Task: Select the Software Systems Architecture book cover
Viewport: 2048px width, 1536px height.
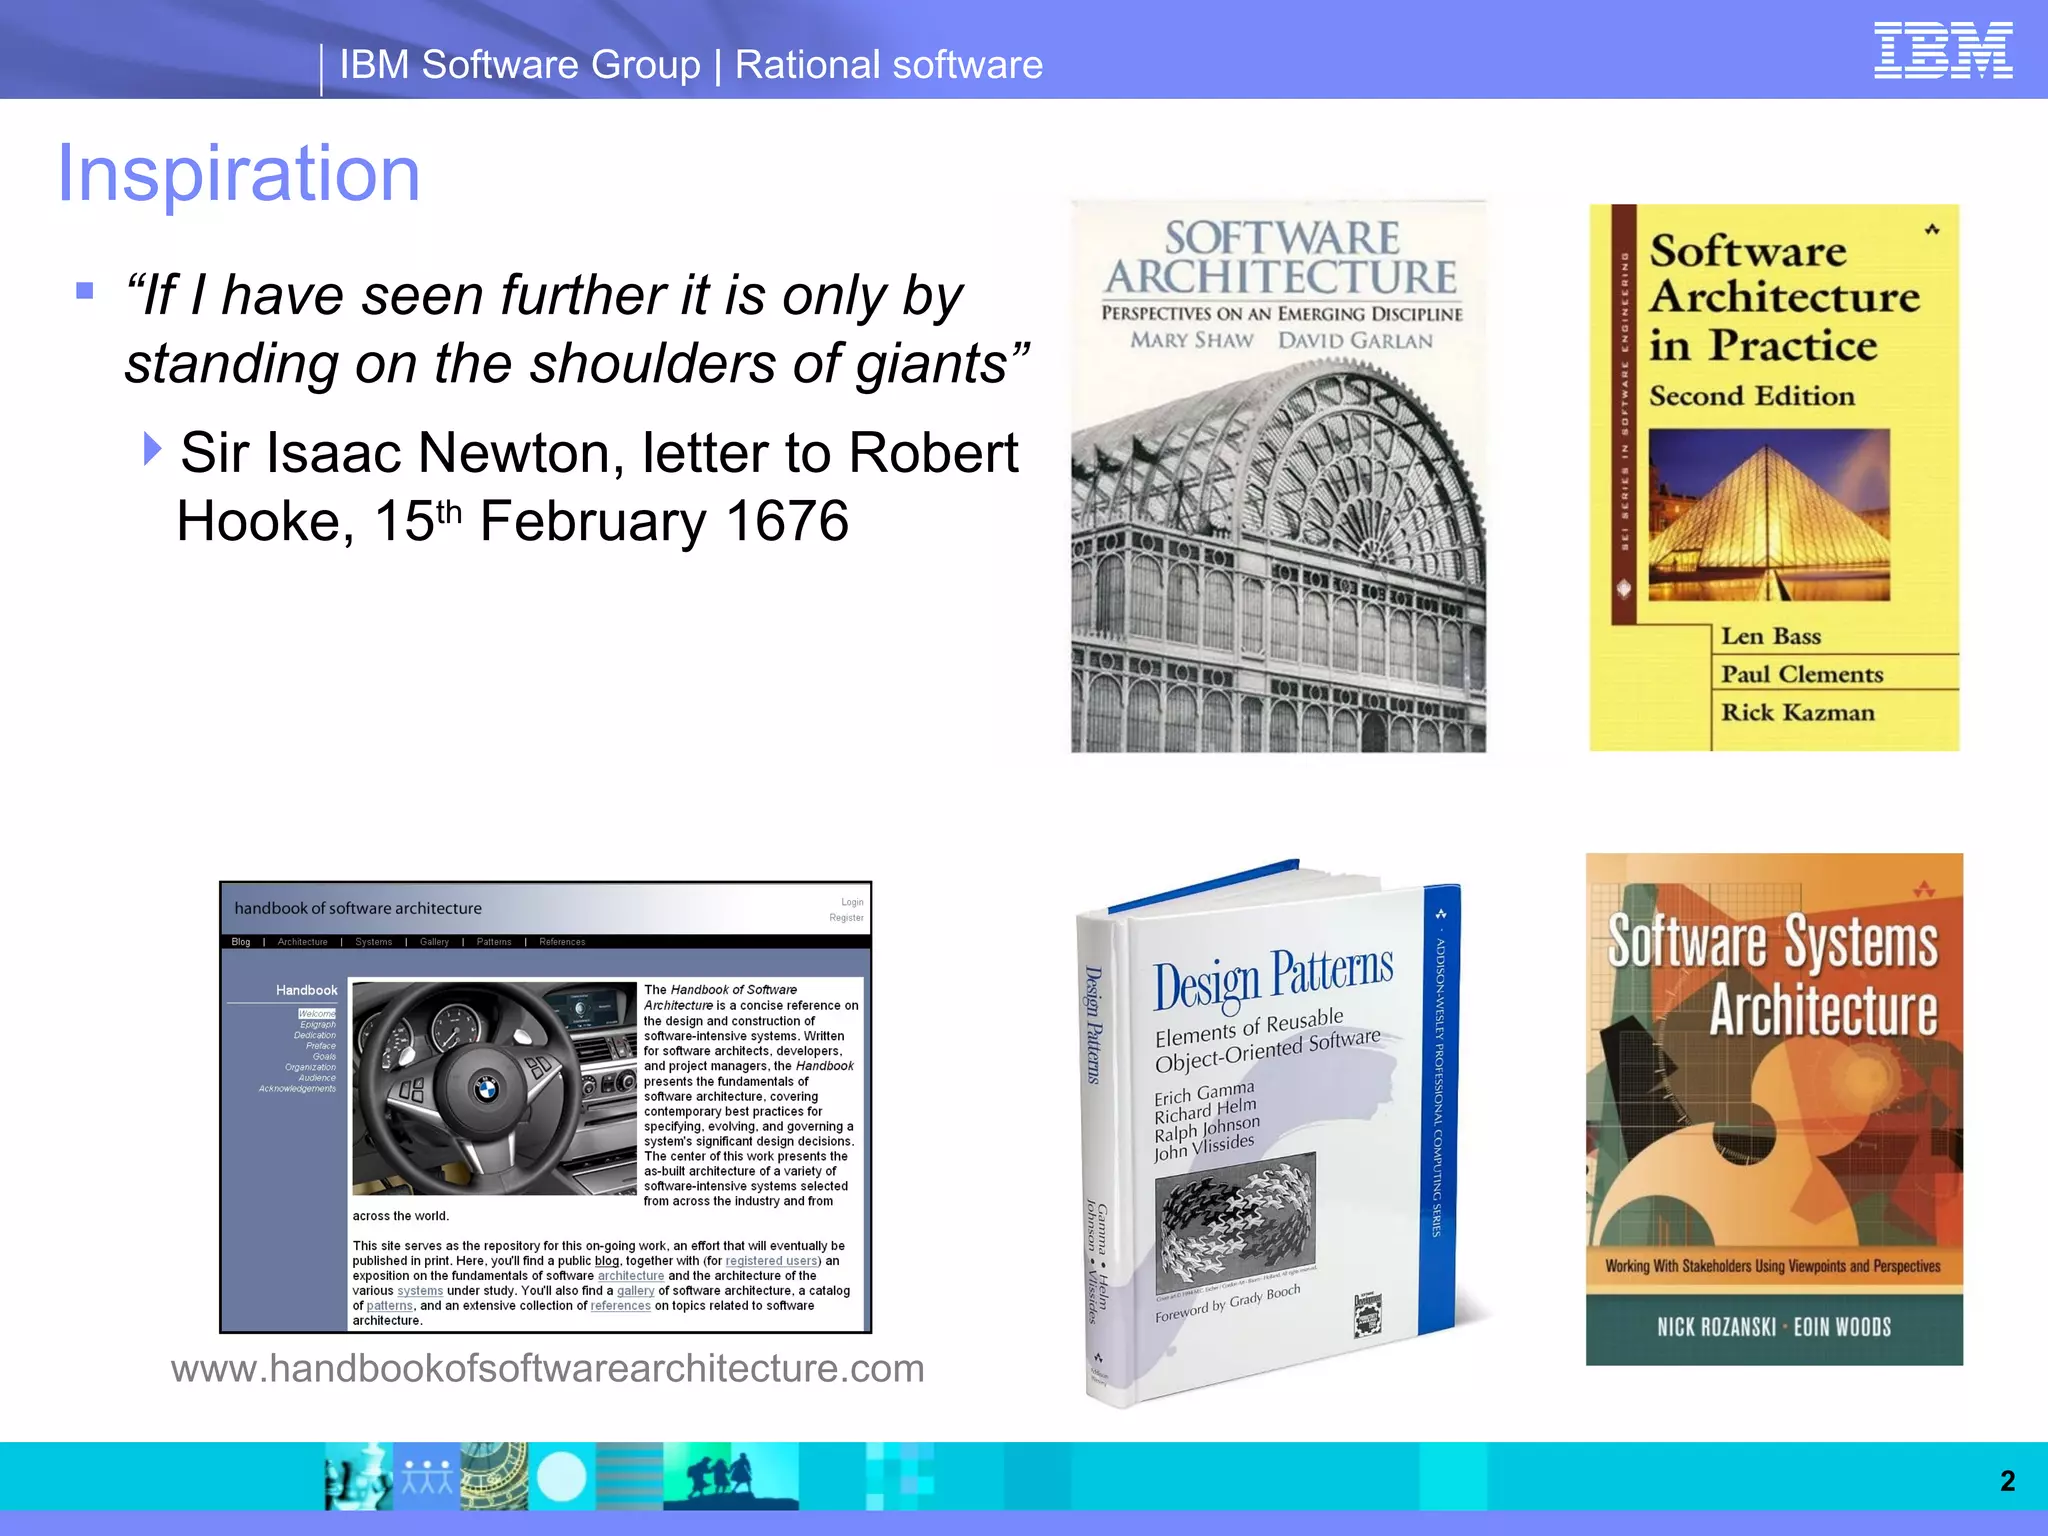Action: [1774, 1108]
